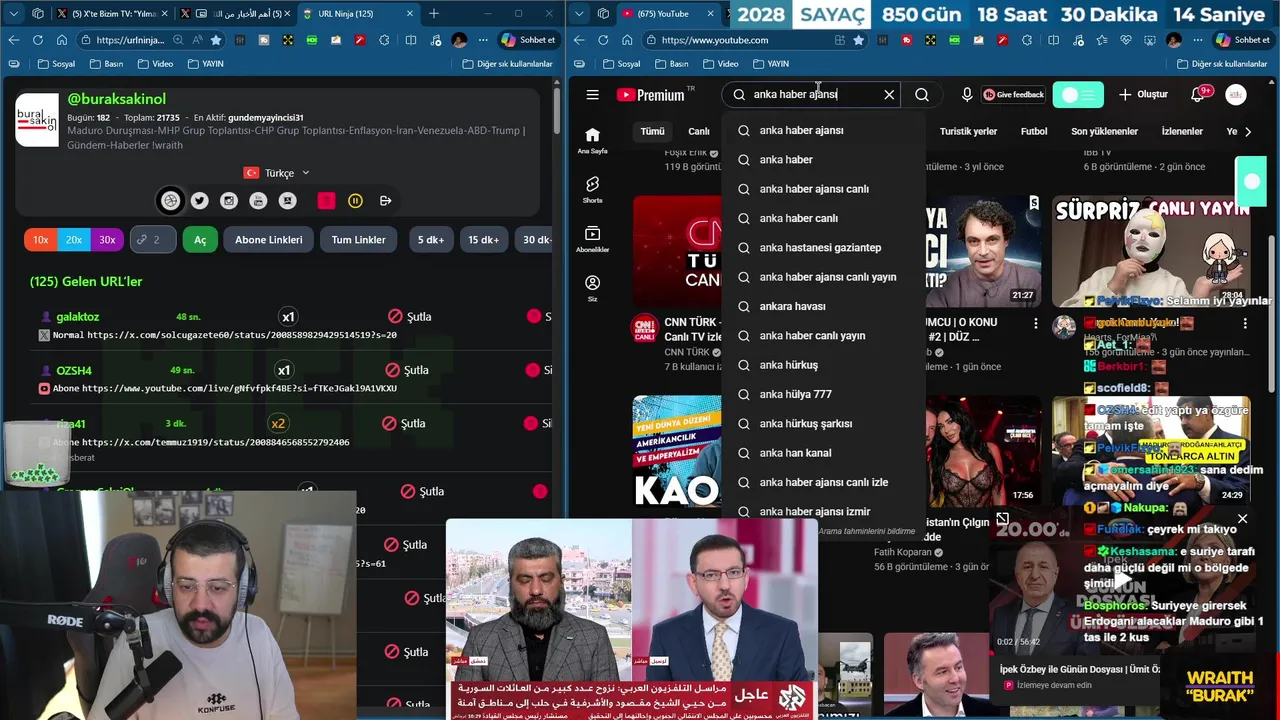This screenshot has width=1280, height=720.
Task: Close the mini player with X
Action: point(1242,519)
